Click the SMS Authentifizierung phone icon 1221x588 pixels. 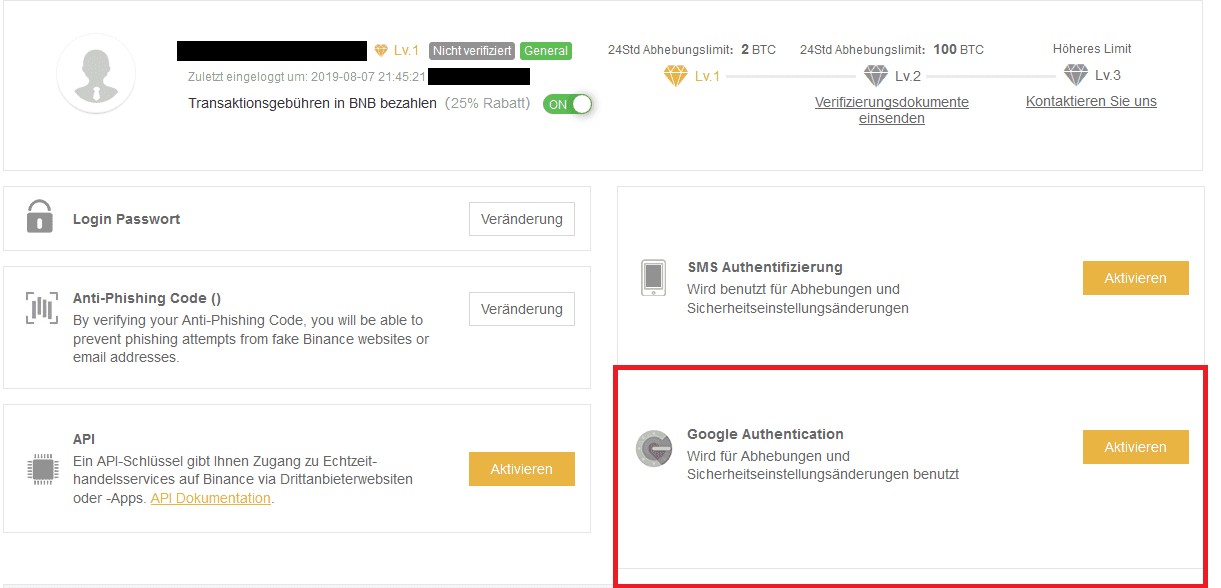click(x=653, y=278)
